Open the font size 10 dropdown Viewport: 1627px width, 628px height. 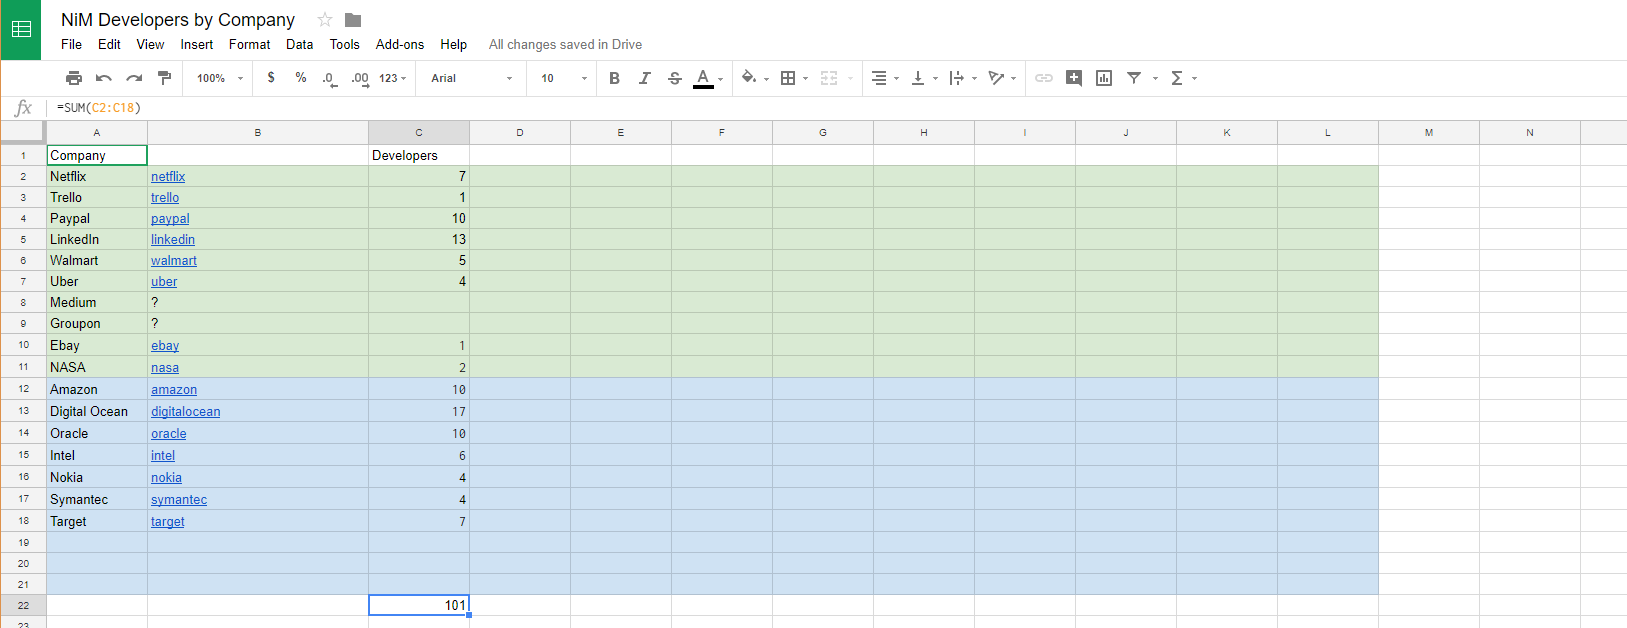[x=564, y=78]
